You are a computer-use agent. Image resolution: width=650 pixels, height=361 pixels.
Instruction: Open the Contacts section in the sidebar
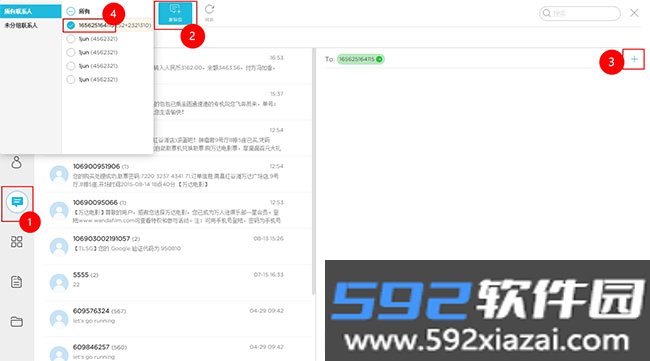[x=17, y=162]
